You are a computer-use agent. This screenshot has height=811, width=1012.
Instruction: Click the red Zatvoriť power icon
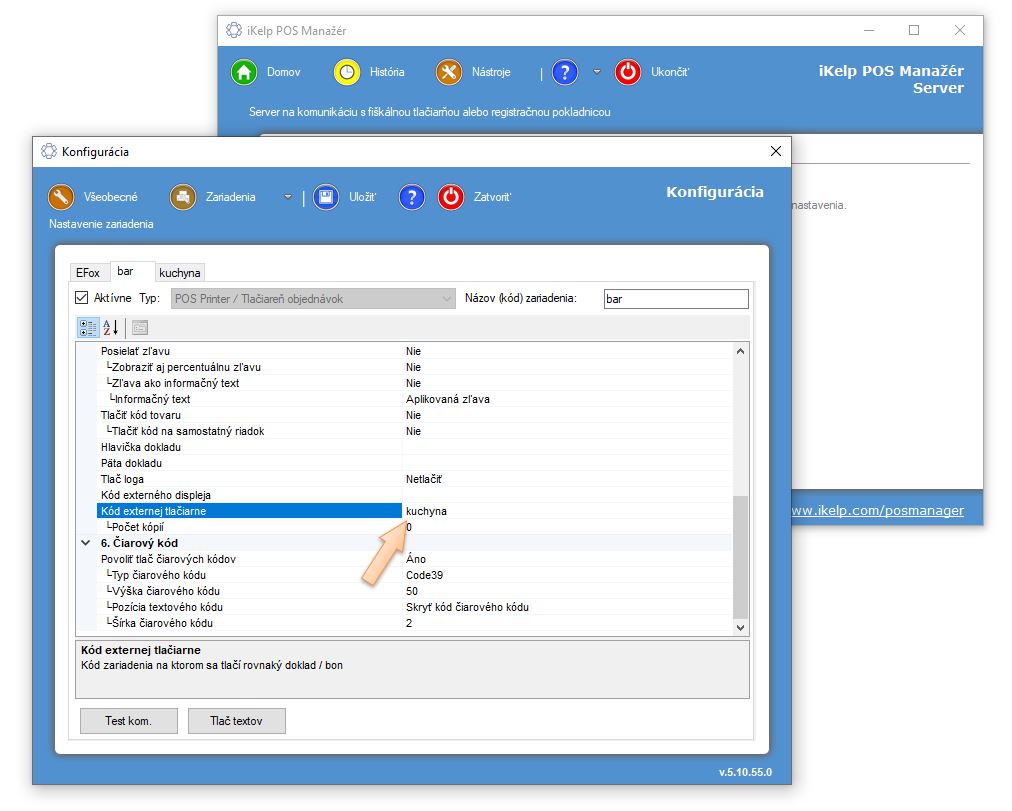(451, 197)
